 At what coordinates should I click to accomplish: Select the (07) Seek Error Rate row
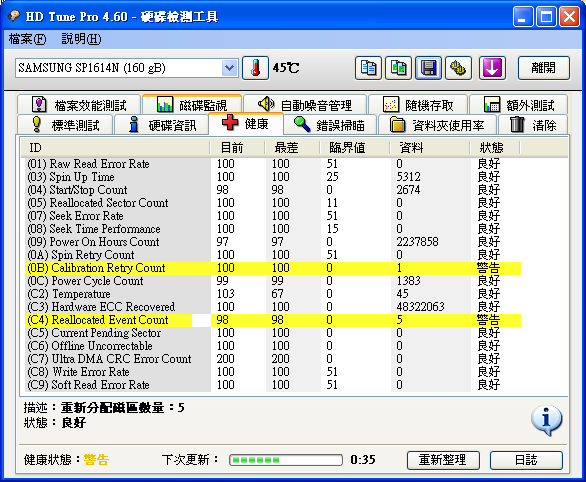273,216
